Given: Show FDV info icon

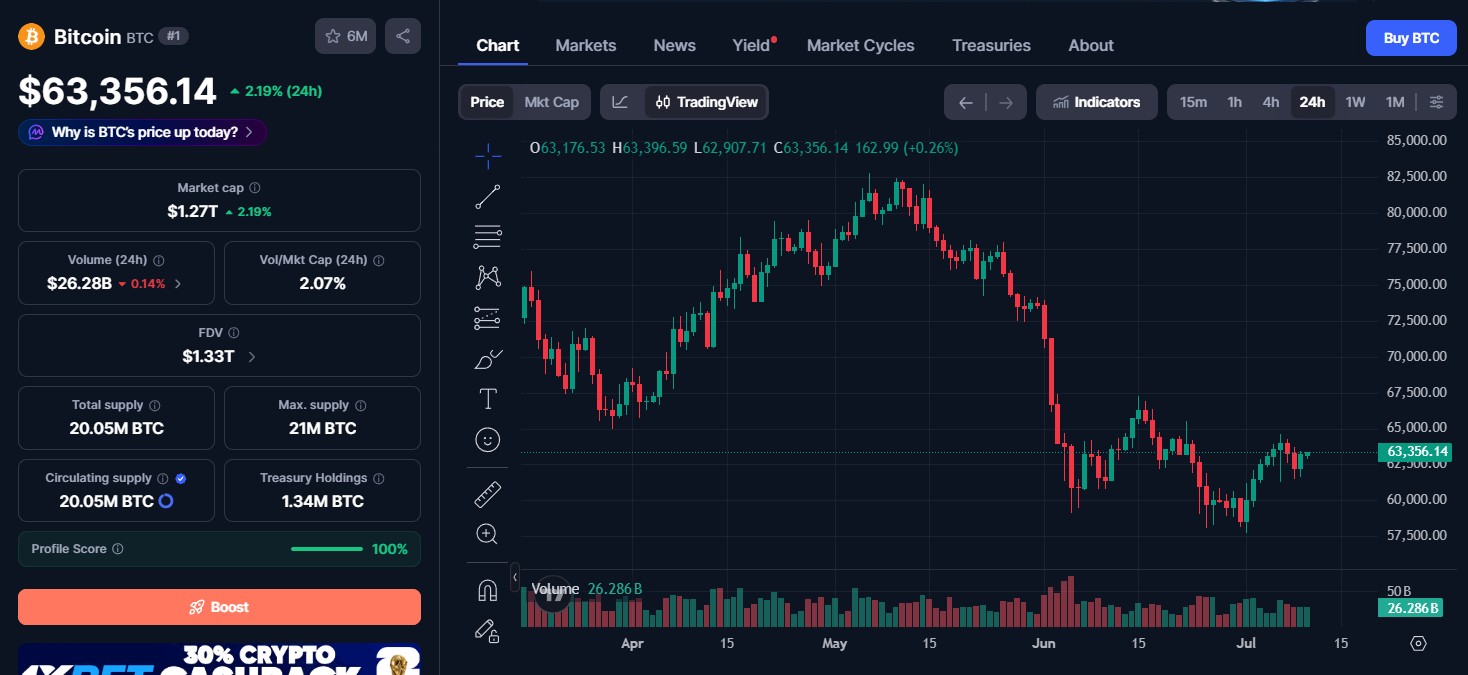Looking at the screenshot, I should tap(234, 333).
